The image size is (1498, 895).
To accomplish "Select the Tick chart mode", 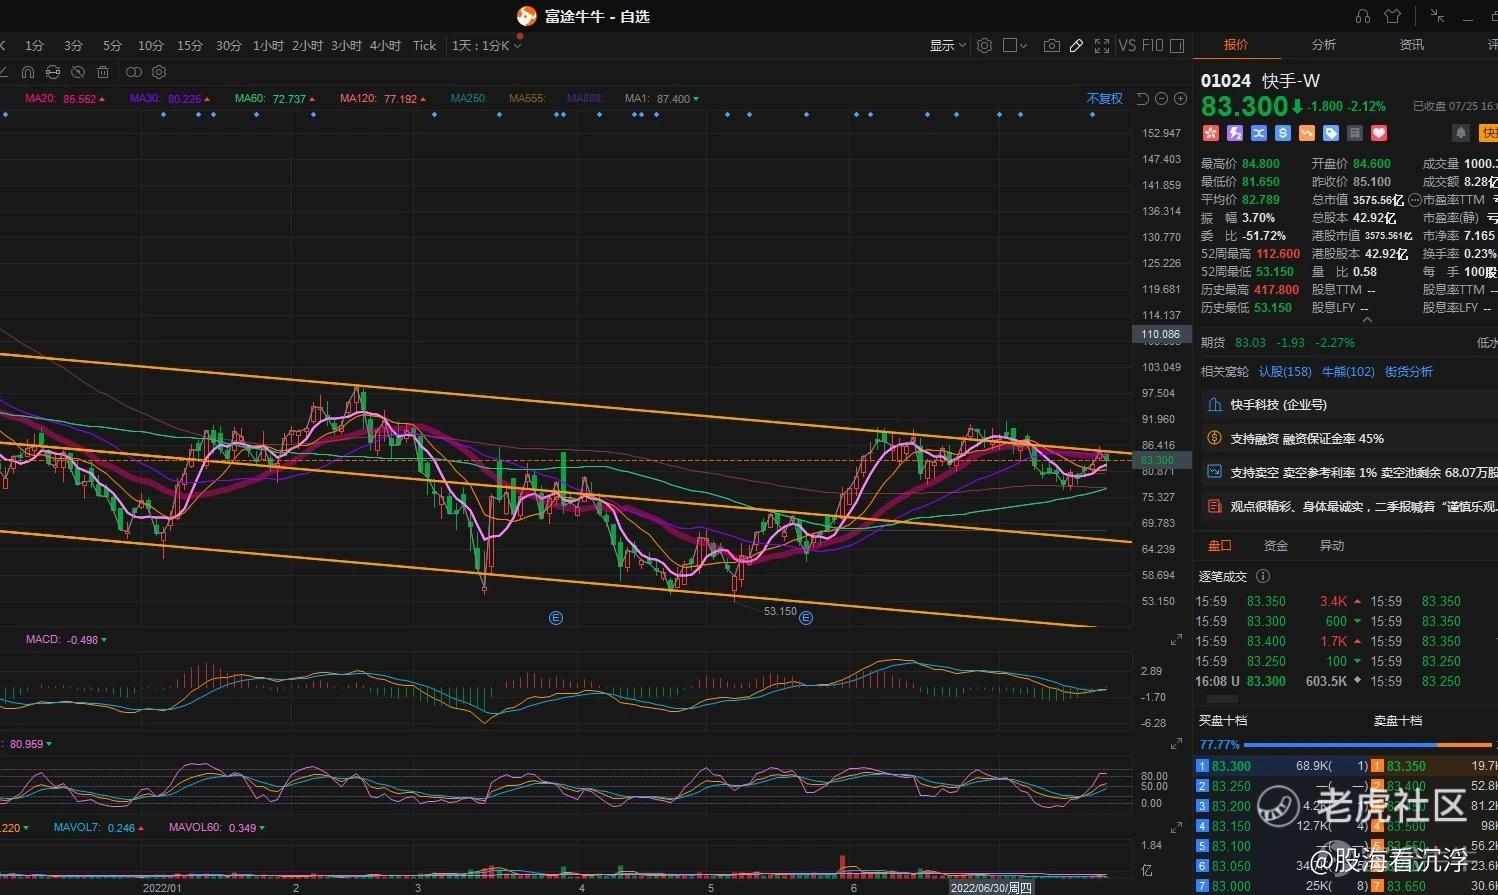I will coord(425,45).
